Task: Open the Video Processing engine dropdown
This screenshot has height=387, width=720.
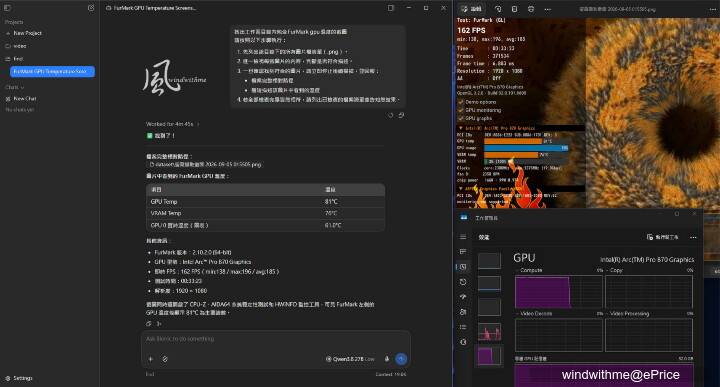Action: [x=627, y=314]
